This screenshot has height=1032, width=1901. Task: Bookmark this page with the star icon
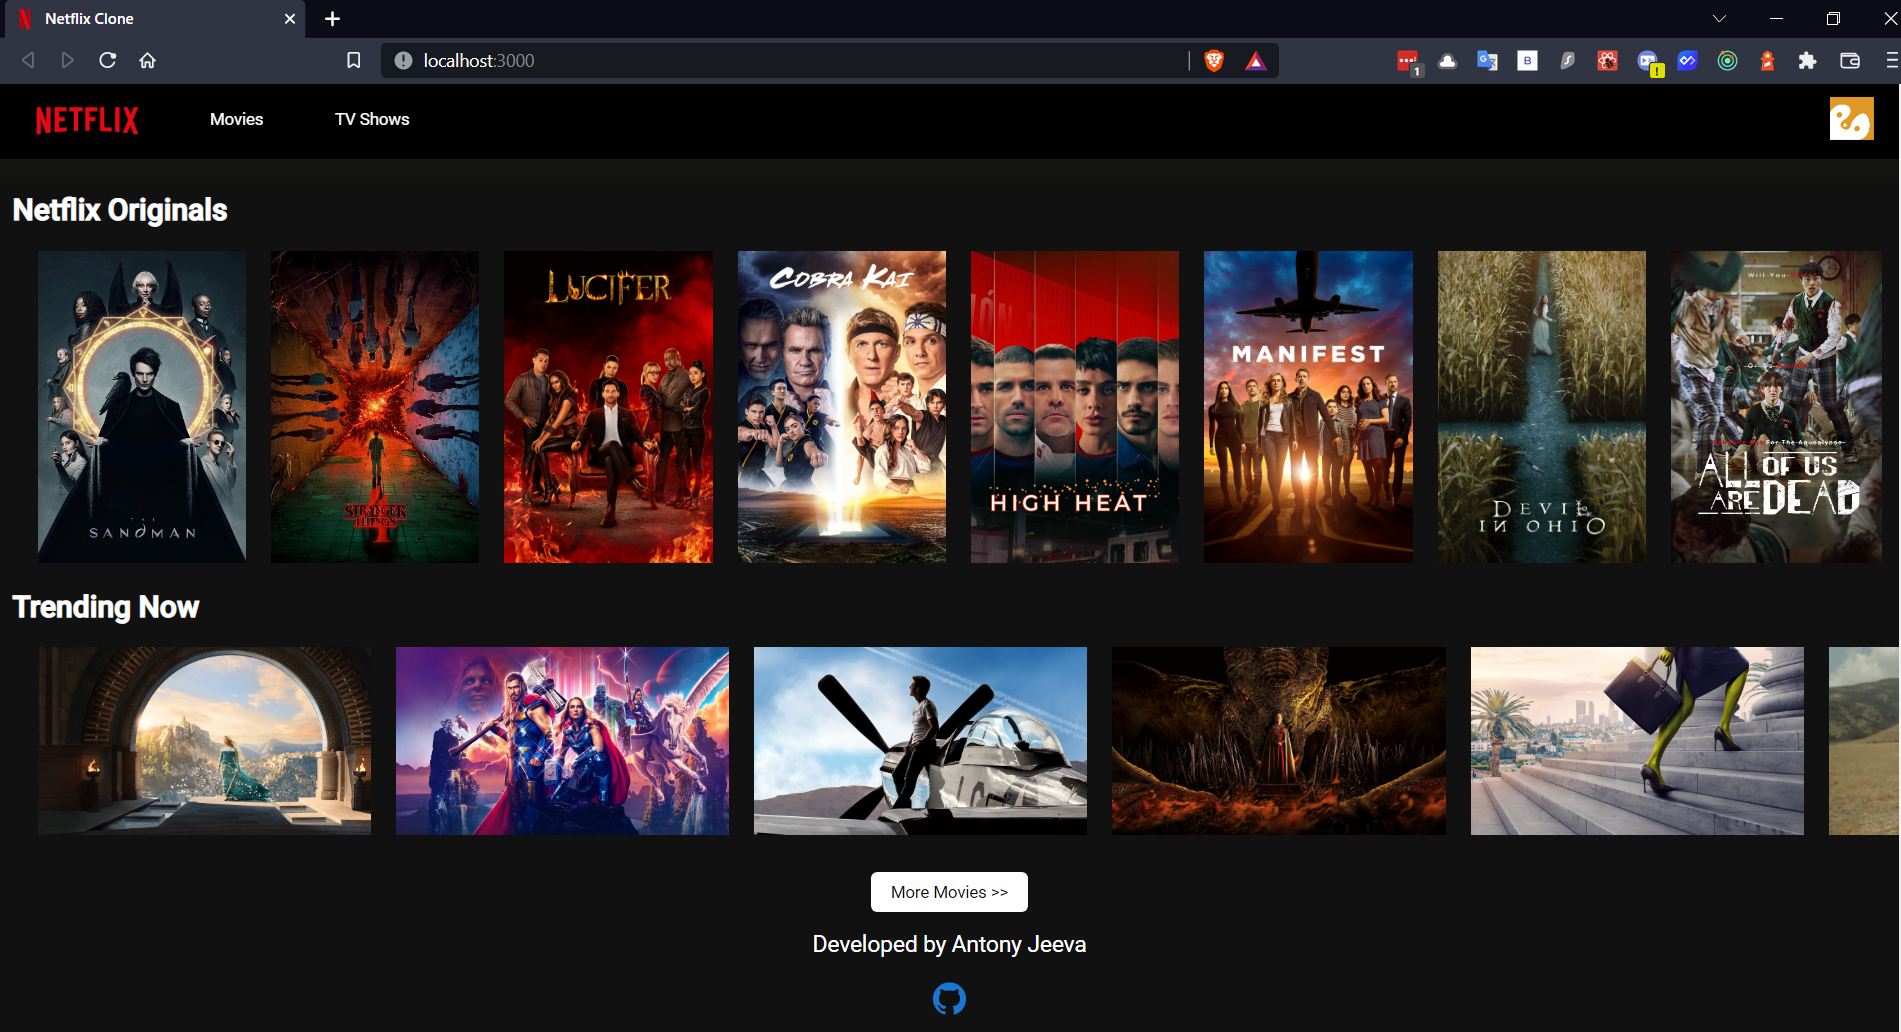pyautogui.click(x=353, y=60)
